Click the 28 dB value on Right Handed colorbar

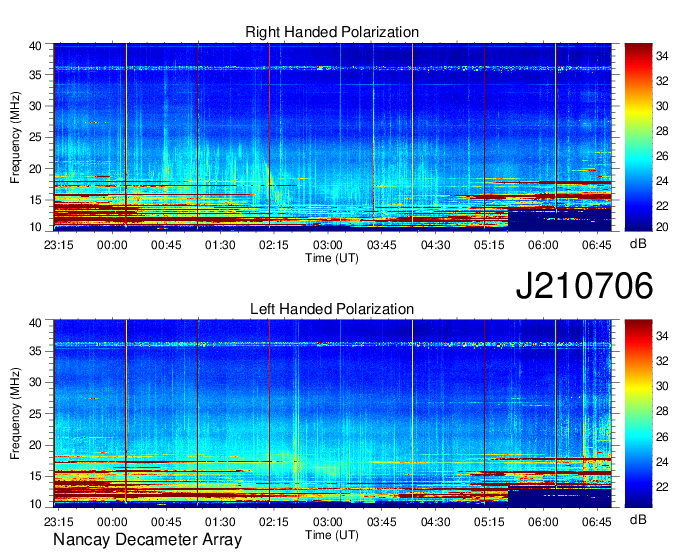pyautogui.click(x=662, y=131)
